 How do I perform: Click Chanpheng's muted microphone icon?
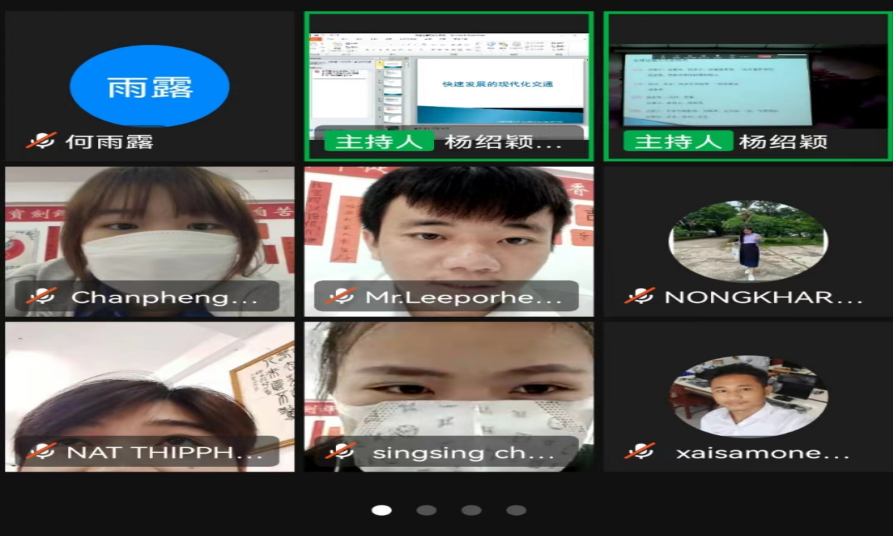pos(41,297)
